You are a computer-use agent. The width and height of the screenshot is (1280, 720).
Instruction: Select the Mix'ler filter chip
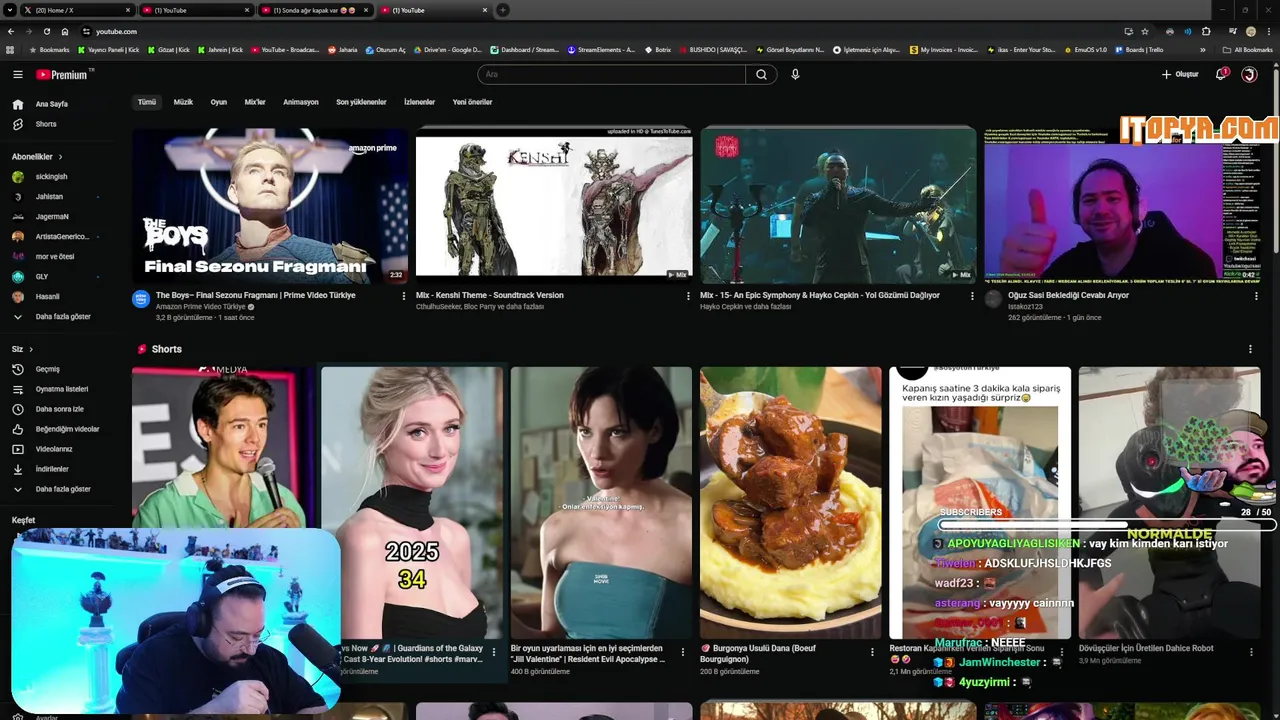tap(255, 102)
